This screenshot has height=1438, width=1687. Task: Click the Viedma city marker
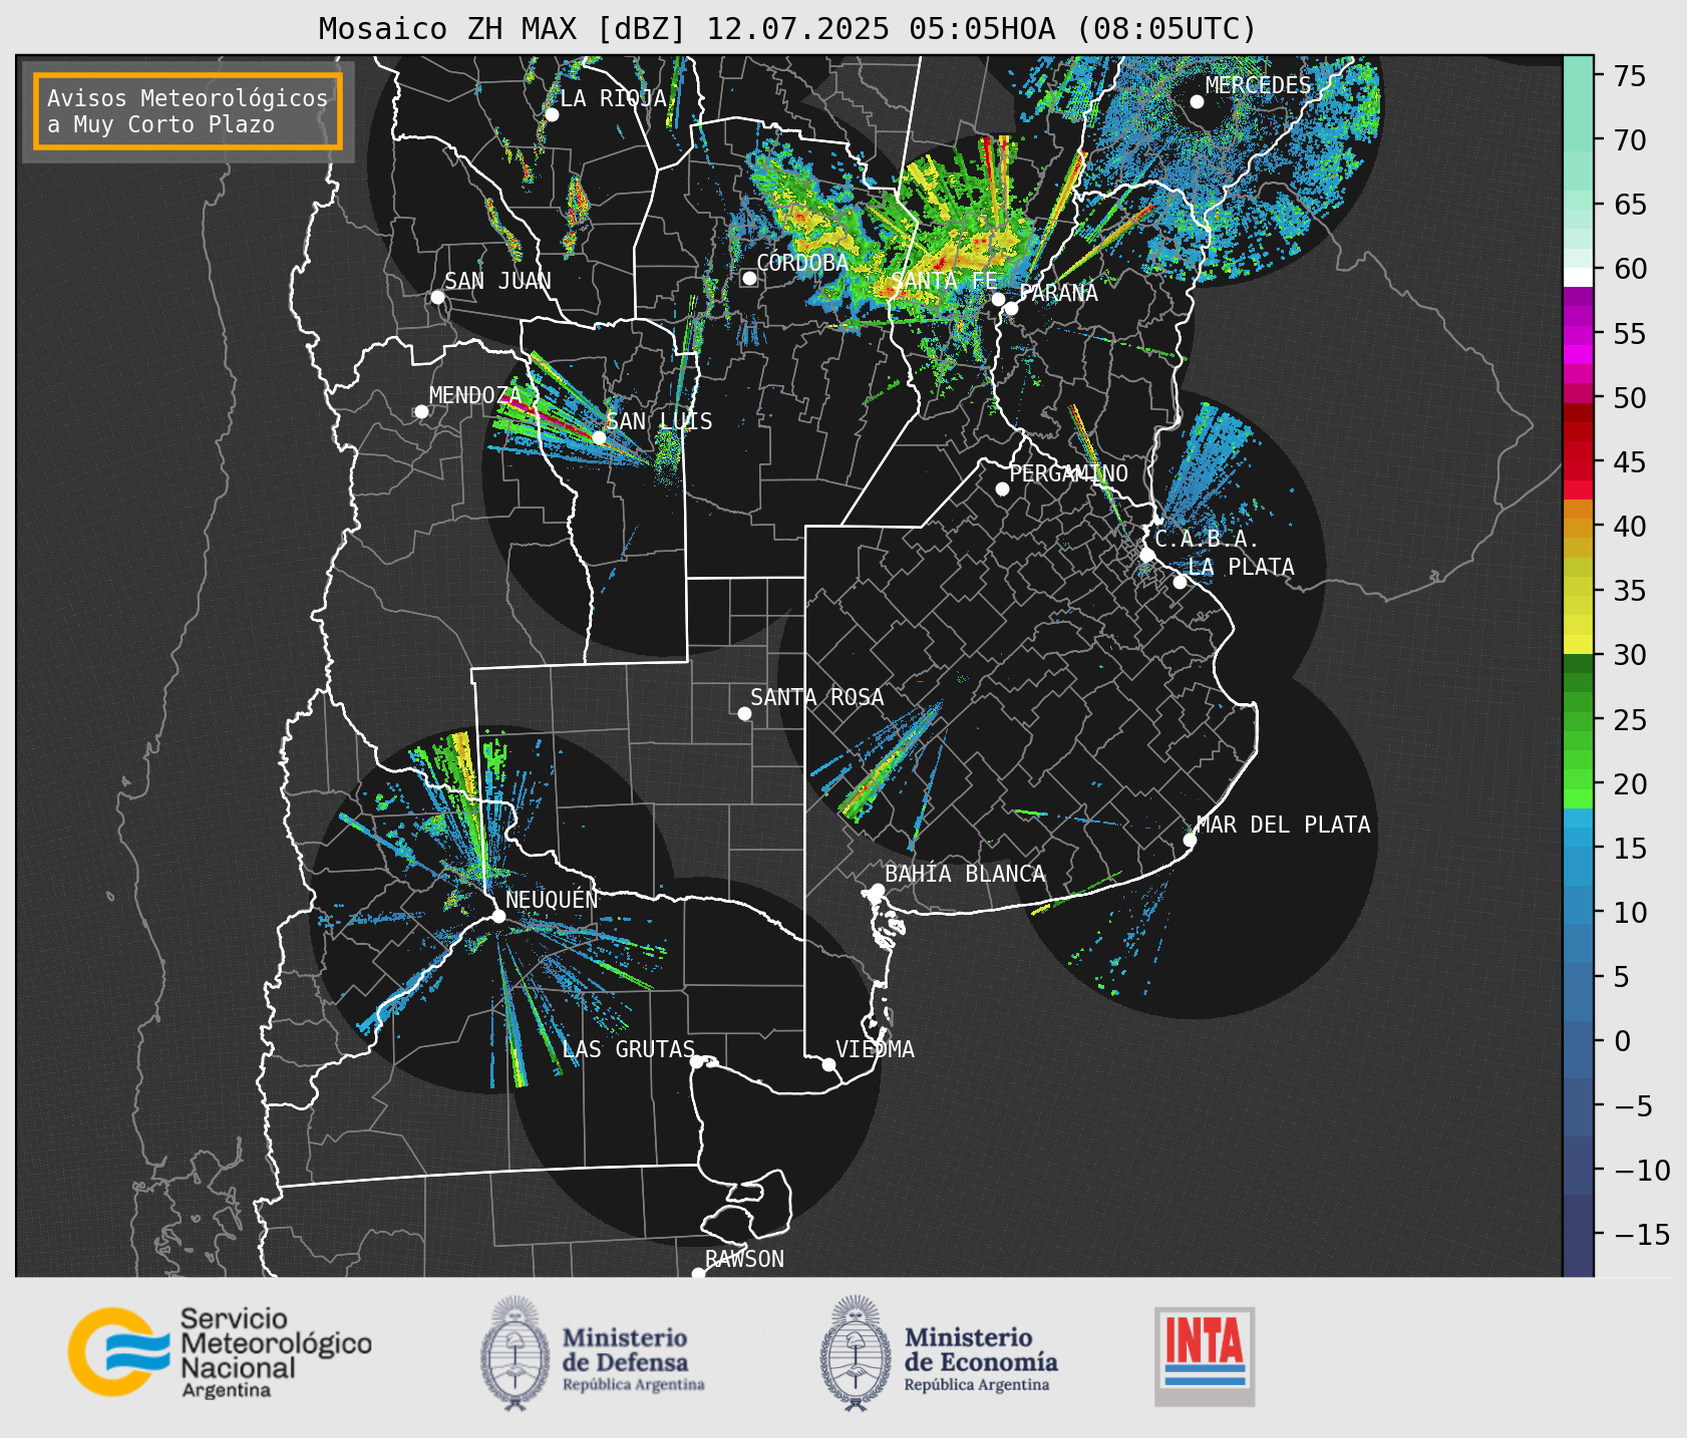pos(829,1064)
